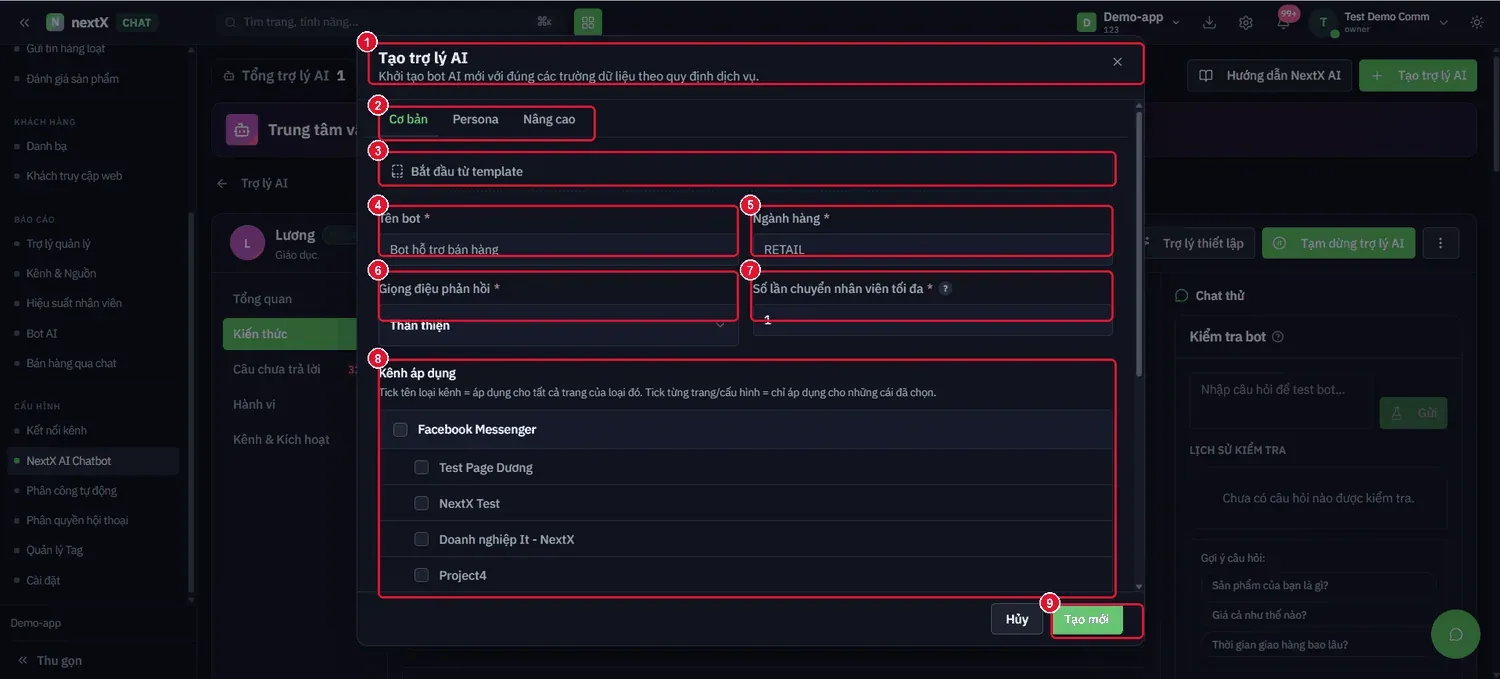Click the Ngành hàng input field
This screenshot has height=679, width=1500.
tap(932, 248)
